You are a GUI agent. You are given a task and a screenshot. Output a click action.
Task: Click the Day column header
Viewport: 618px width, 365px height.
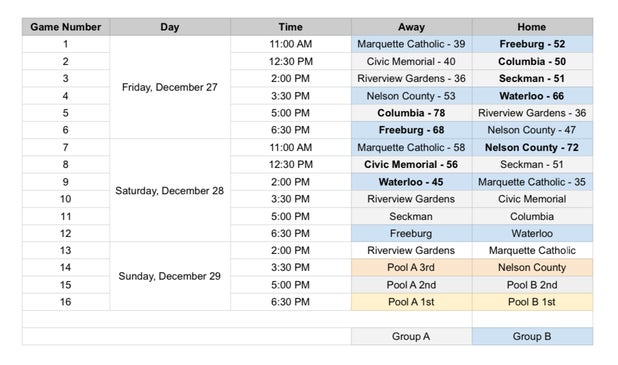[x=170, y=27]
